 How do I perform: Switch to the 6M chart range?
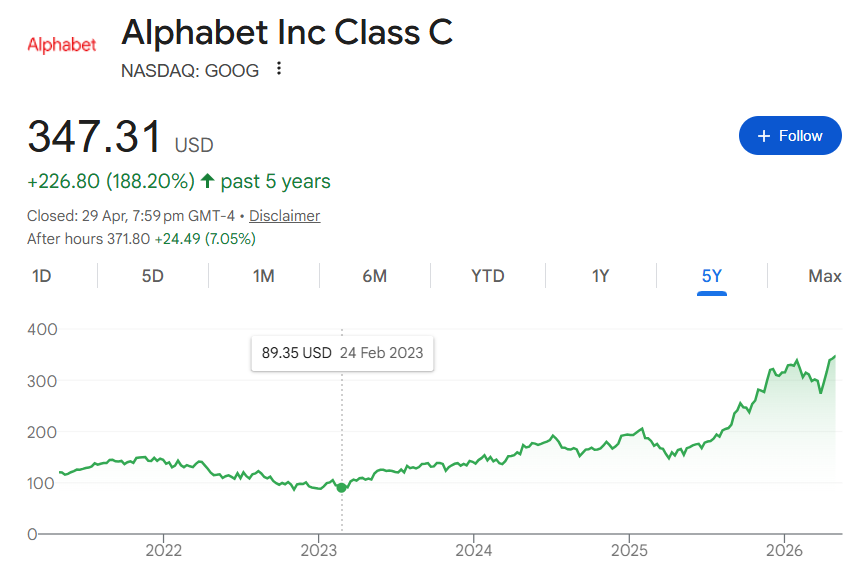[374, 276]
